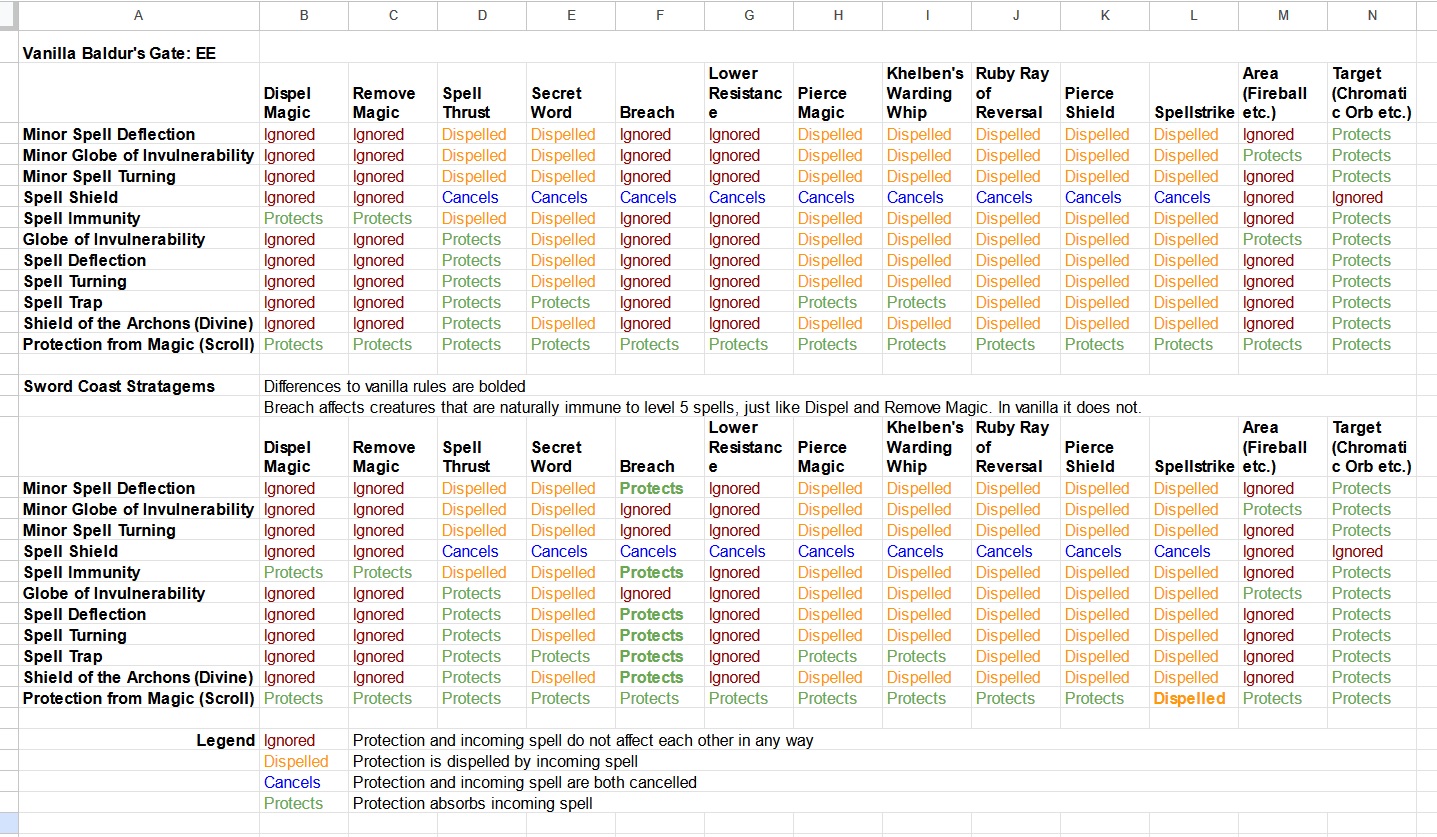
Task: Select column F header
Action: tap(660, 15)
